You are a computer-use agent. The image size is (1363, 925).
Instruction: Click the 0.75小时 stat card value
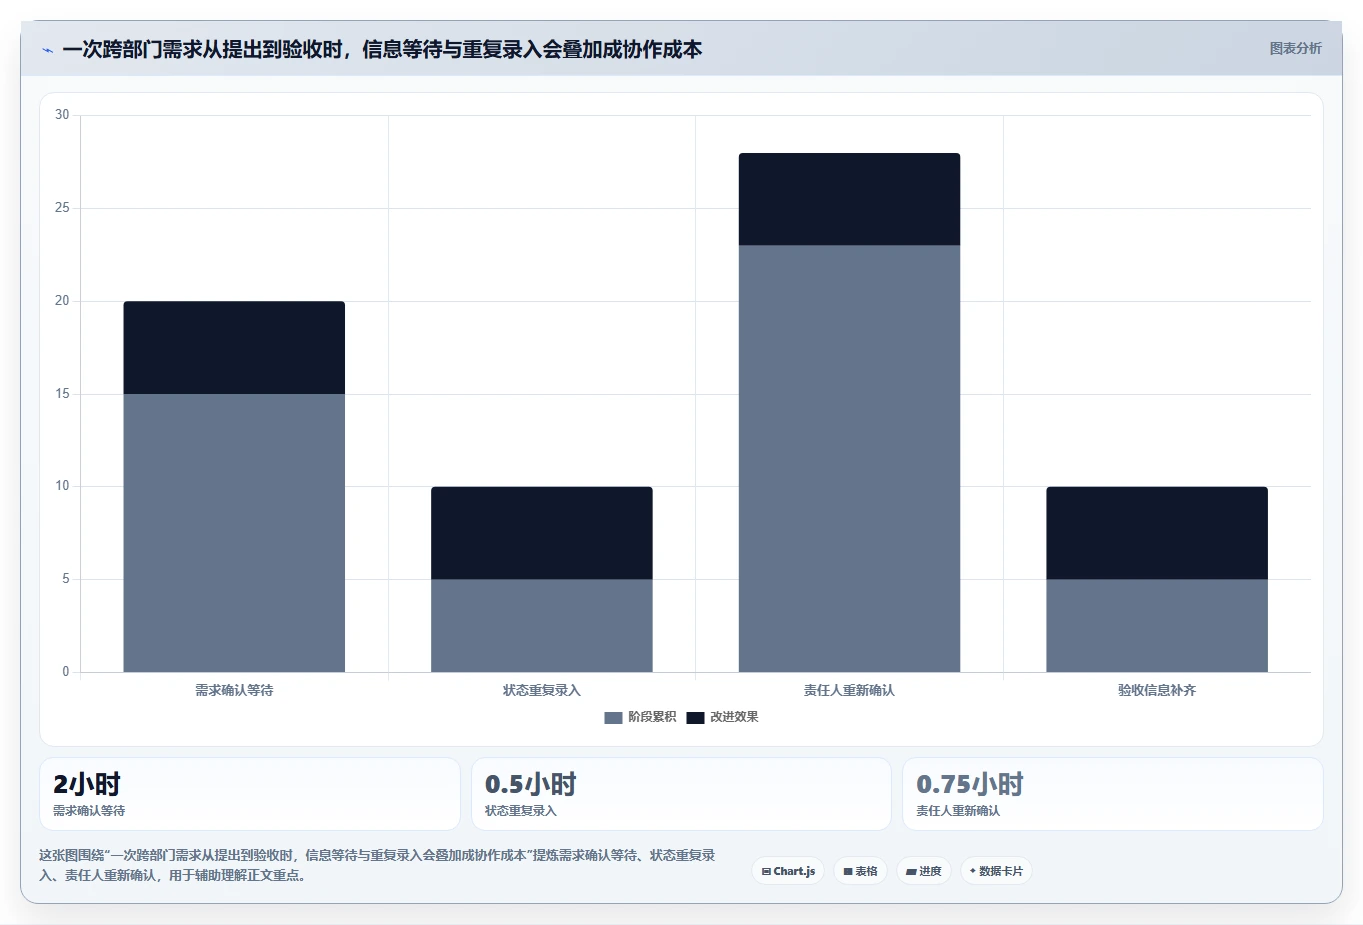(970, 784)
